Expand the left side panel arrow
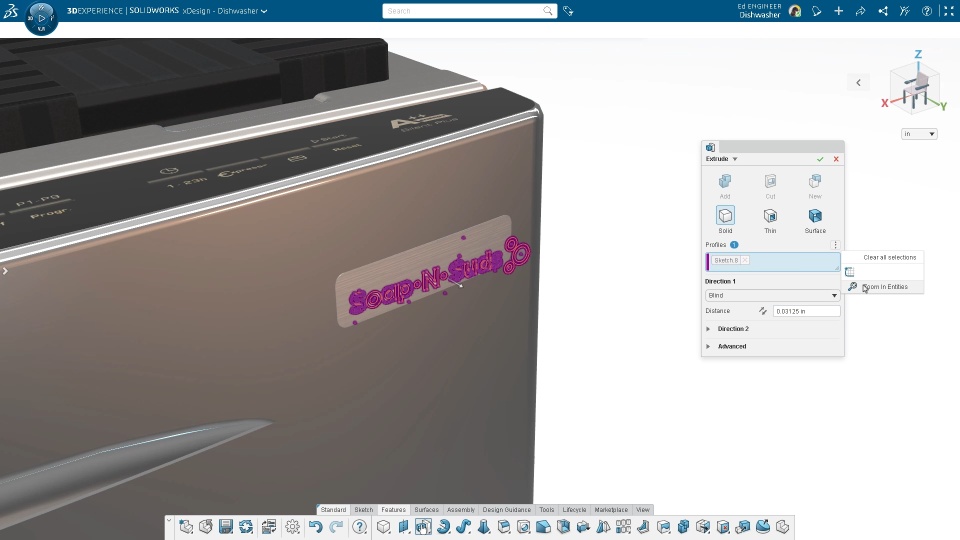This screenshot has height=540, width=960. coord(5,271)
